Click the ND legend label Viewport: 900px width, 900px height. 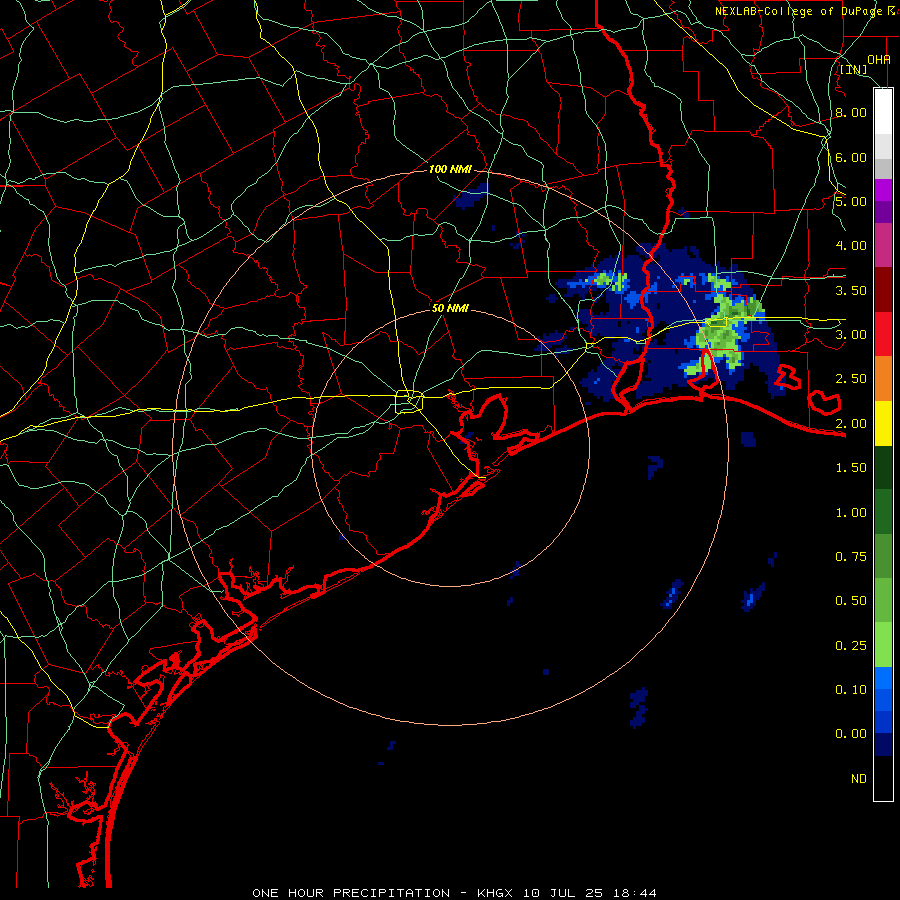point(859,779)
